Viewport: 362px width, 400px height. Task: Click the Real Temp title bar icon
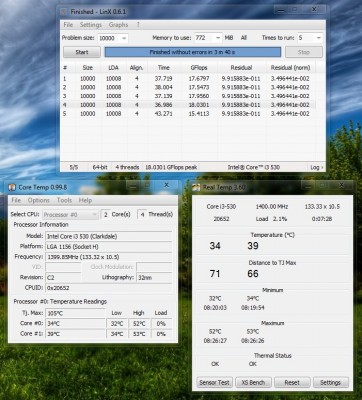196,188
